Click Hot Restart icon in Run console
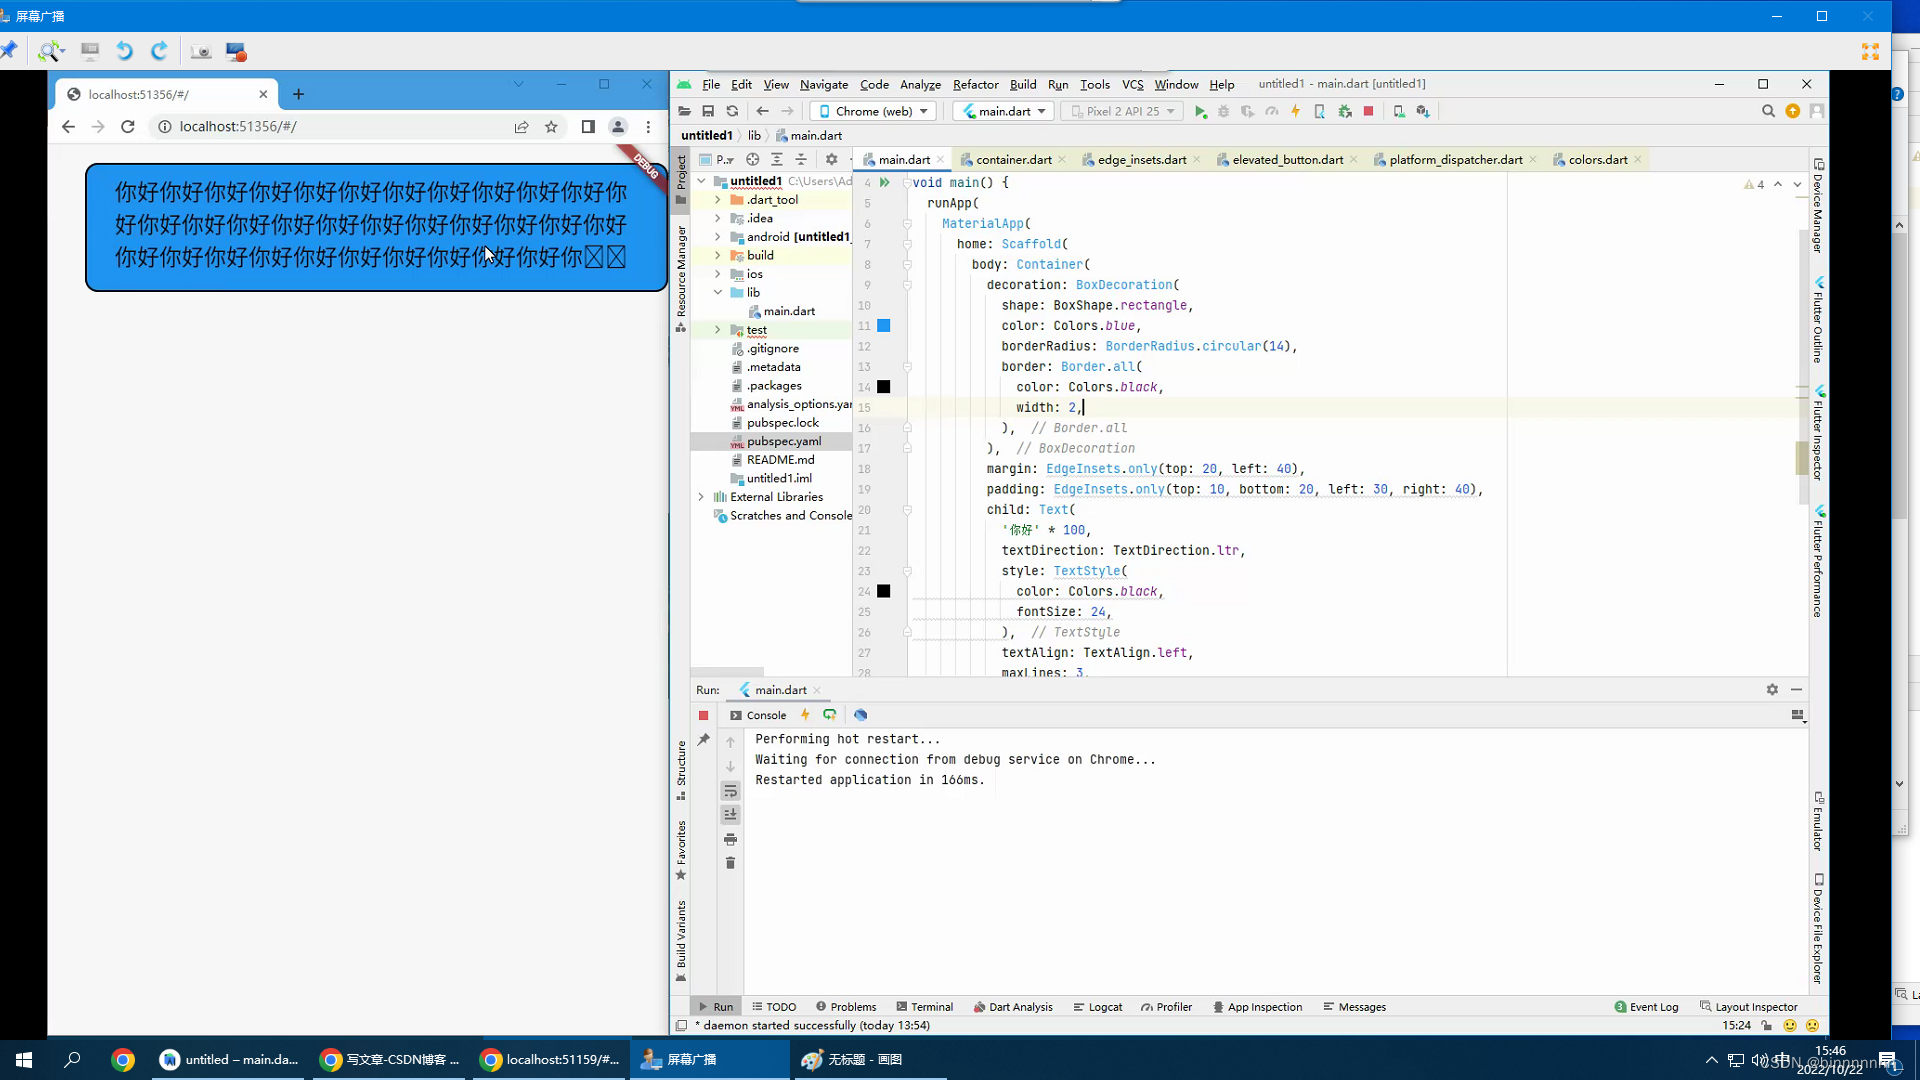The image size is (1920, 1080). (829, 715)
